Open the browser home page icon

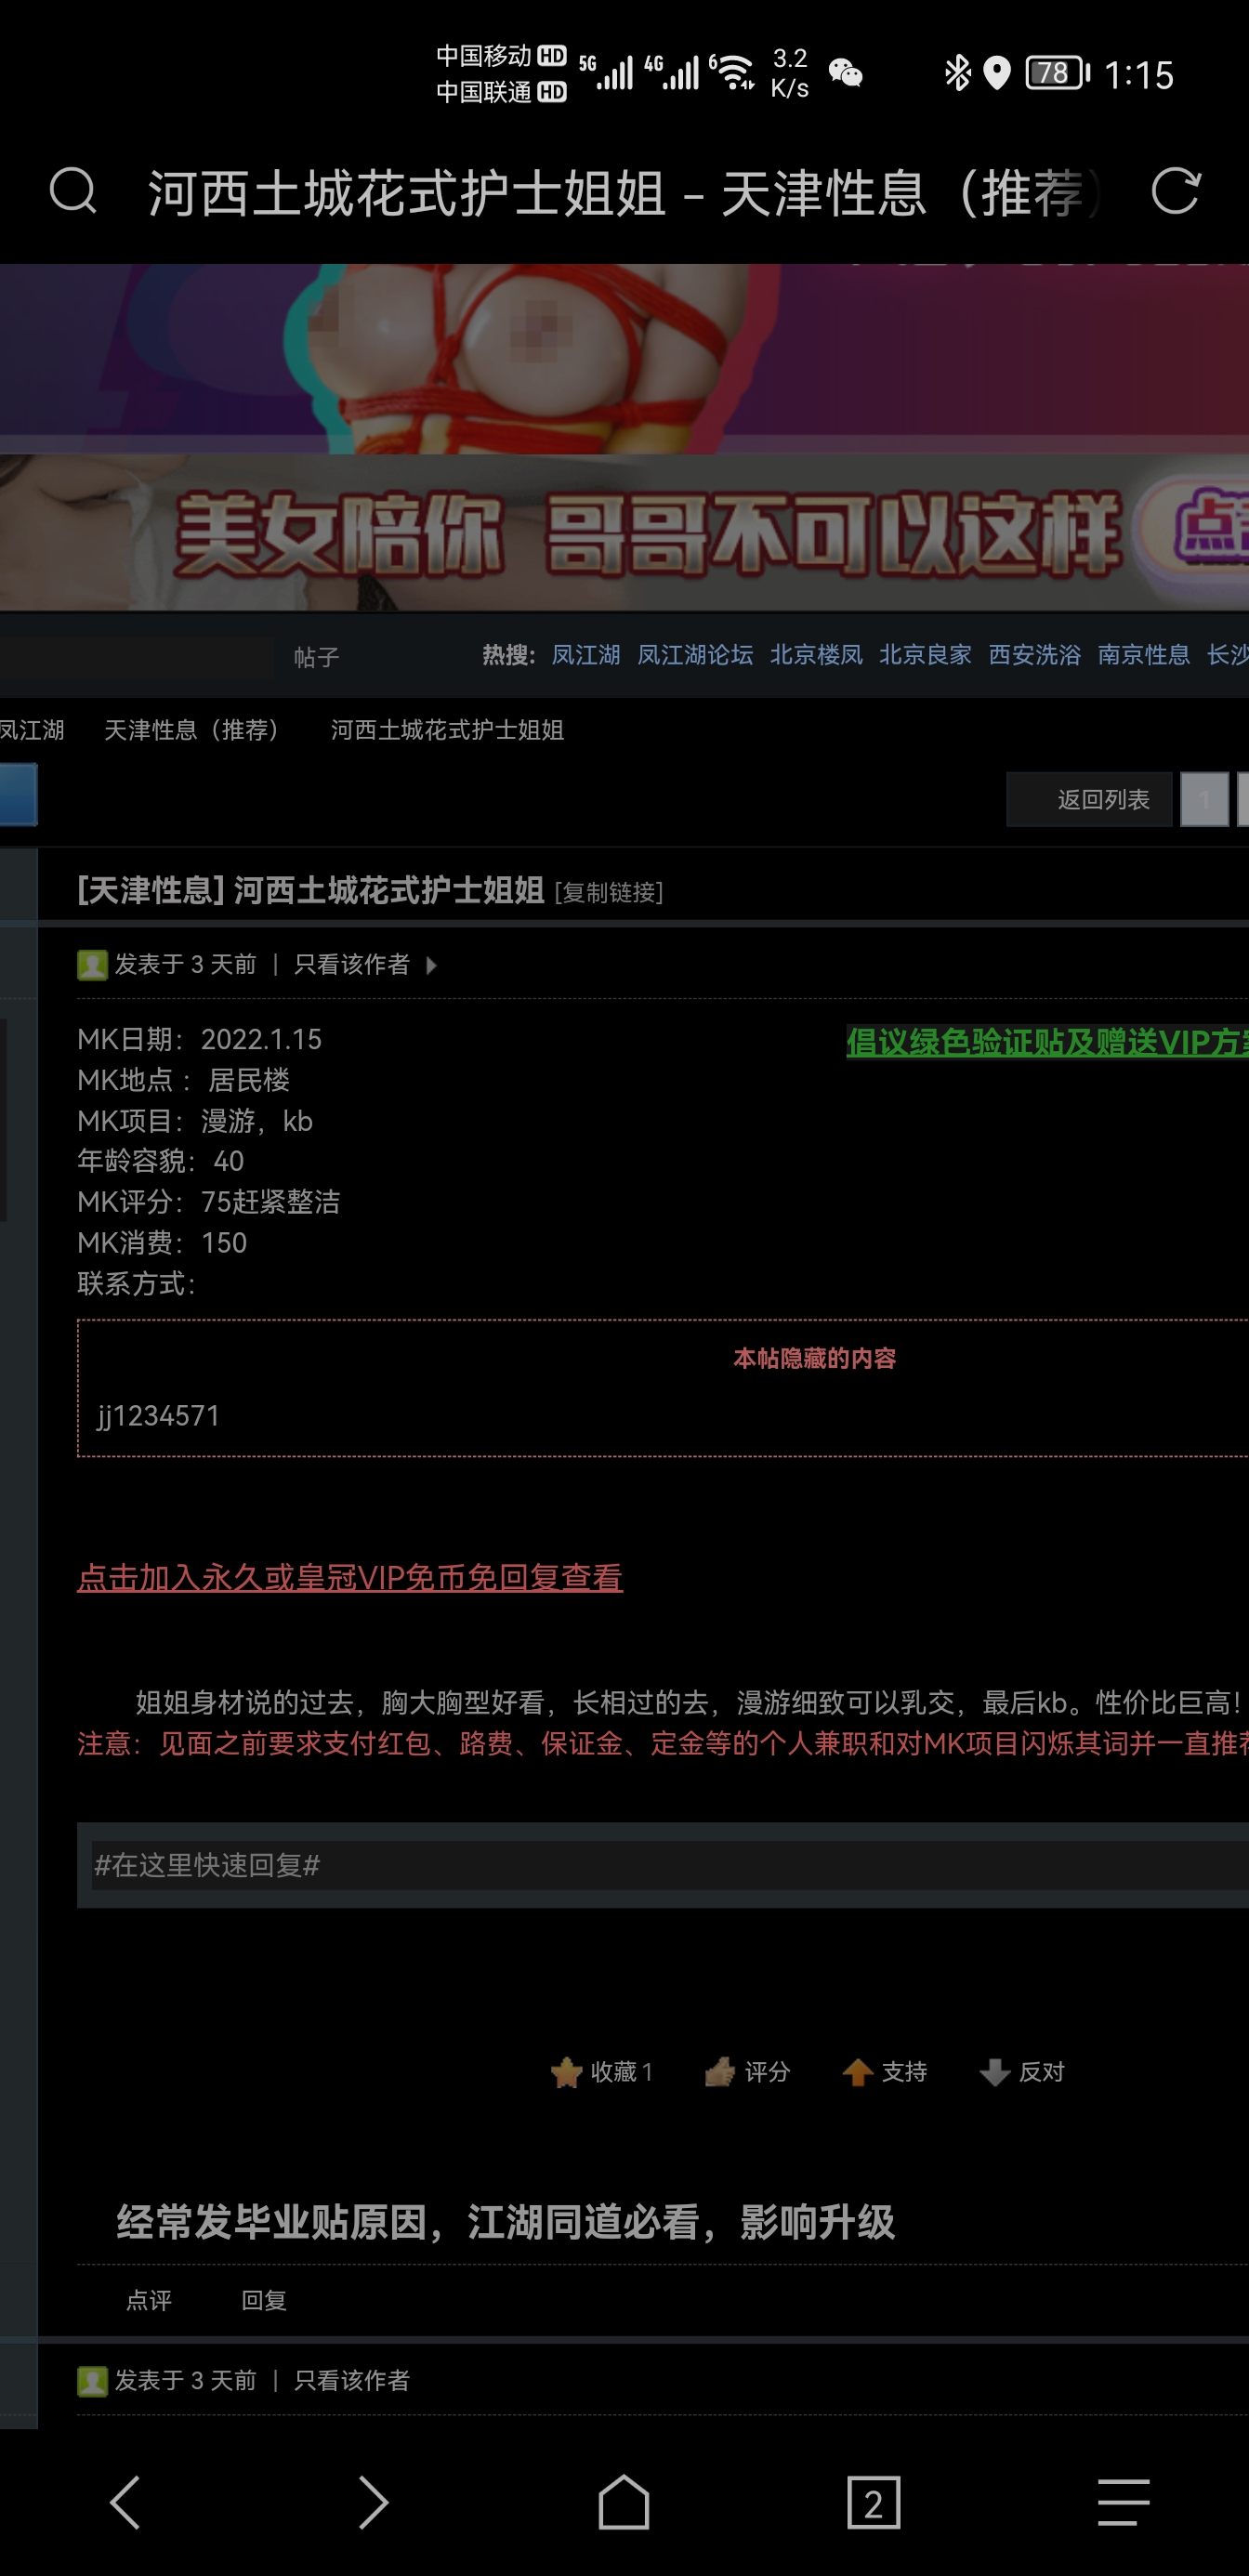pos(624,2502)
